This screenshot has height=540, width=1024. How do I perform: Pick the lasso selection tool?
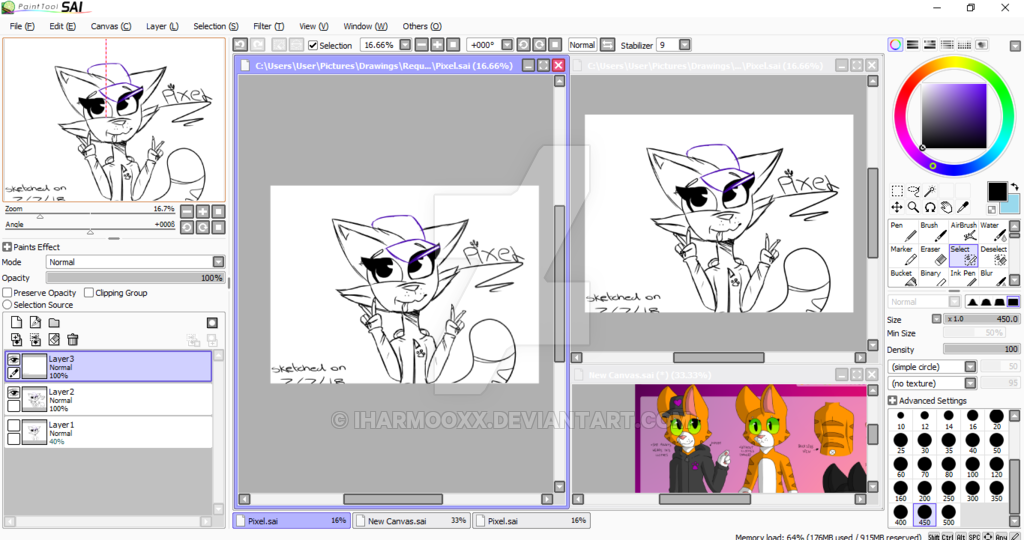pos(914,191)
